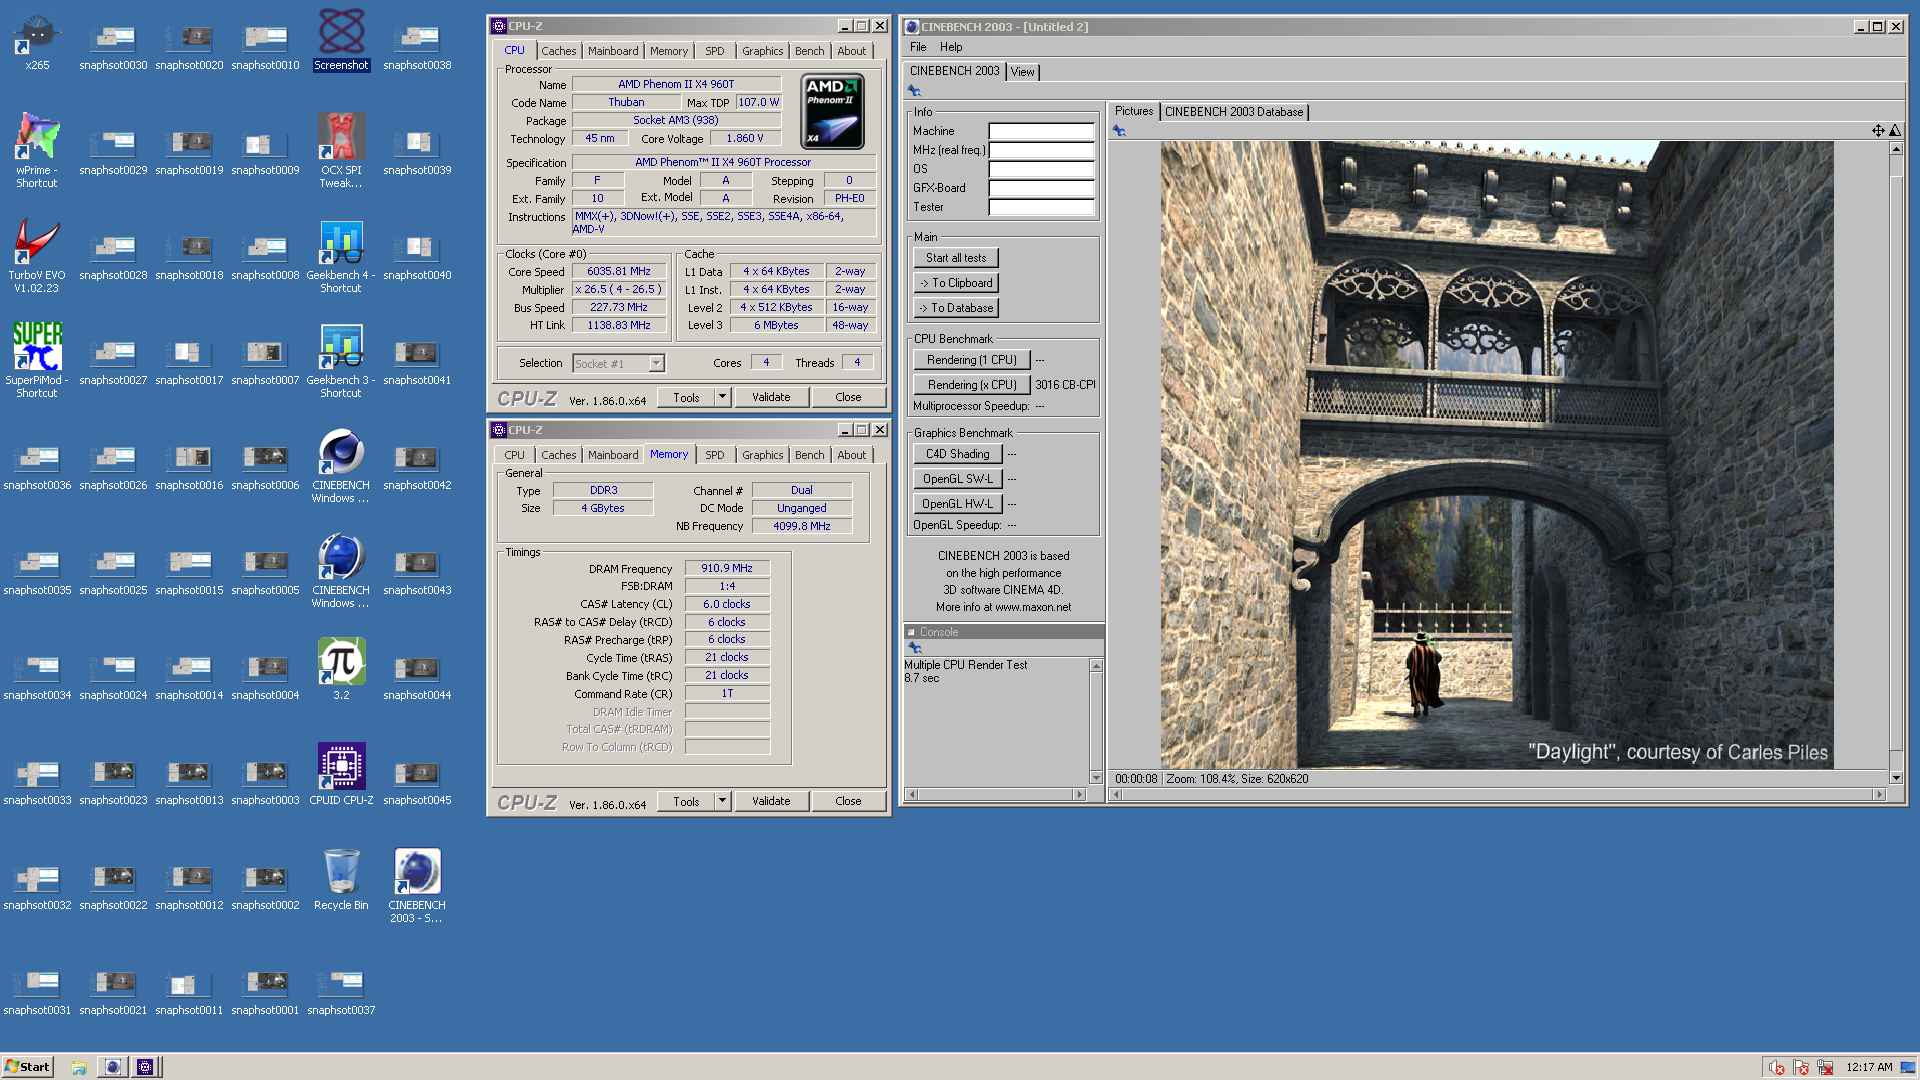Open CINEBENCH 2003 Database tab

1233,112
